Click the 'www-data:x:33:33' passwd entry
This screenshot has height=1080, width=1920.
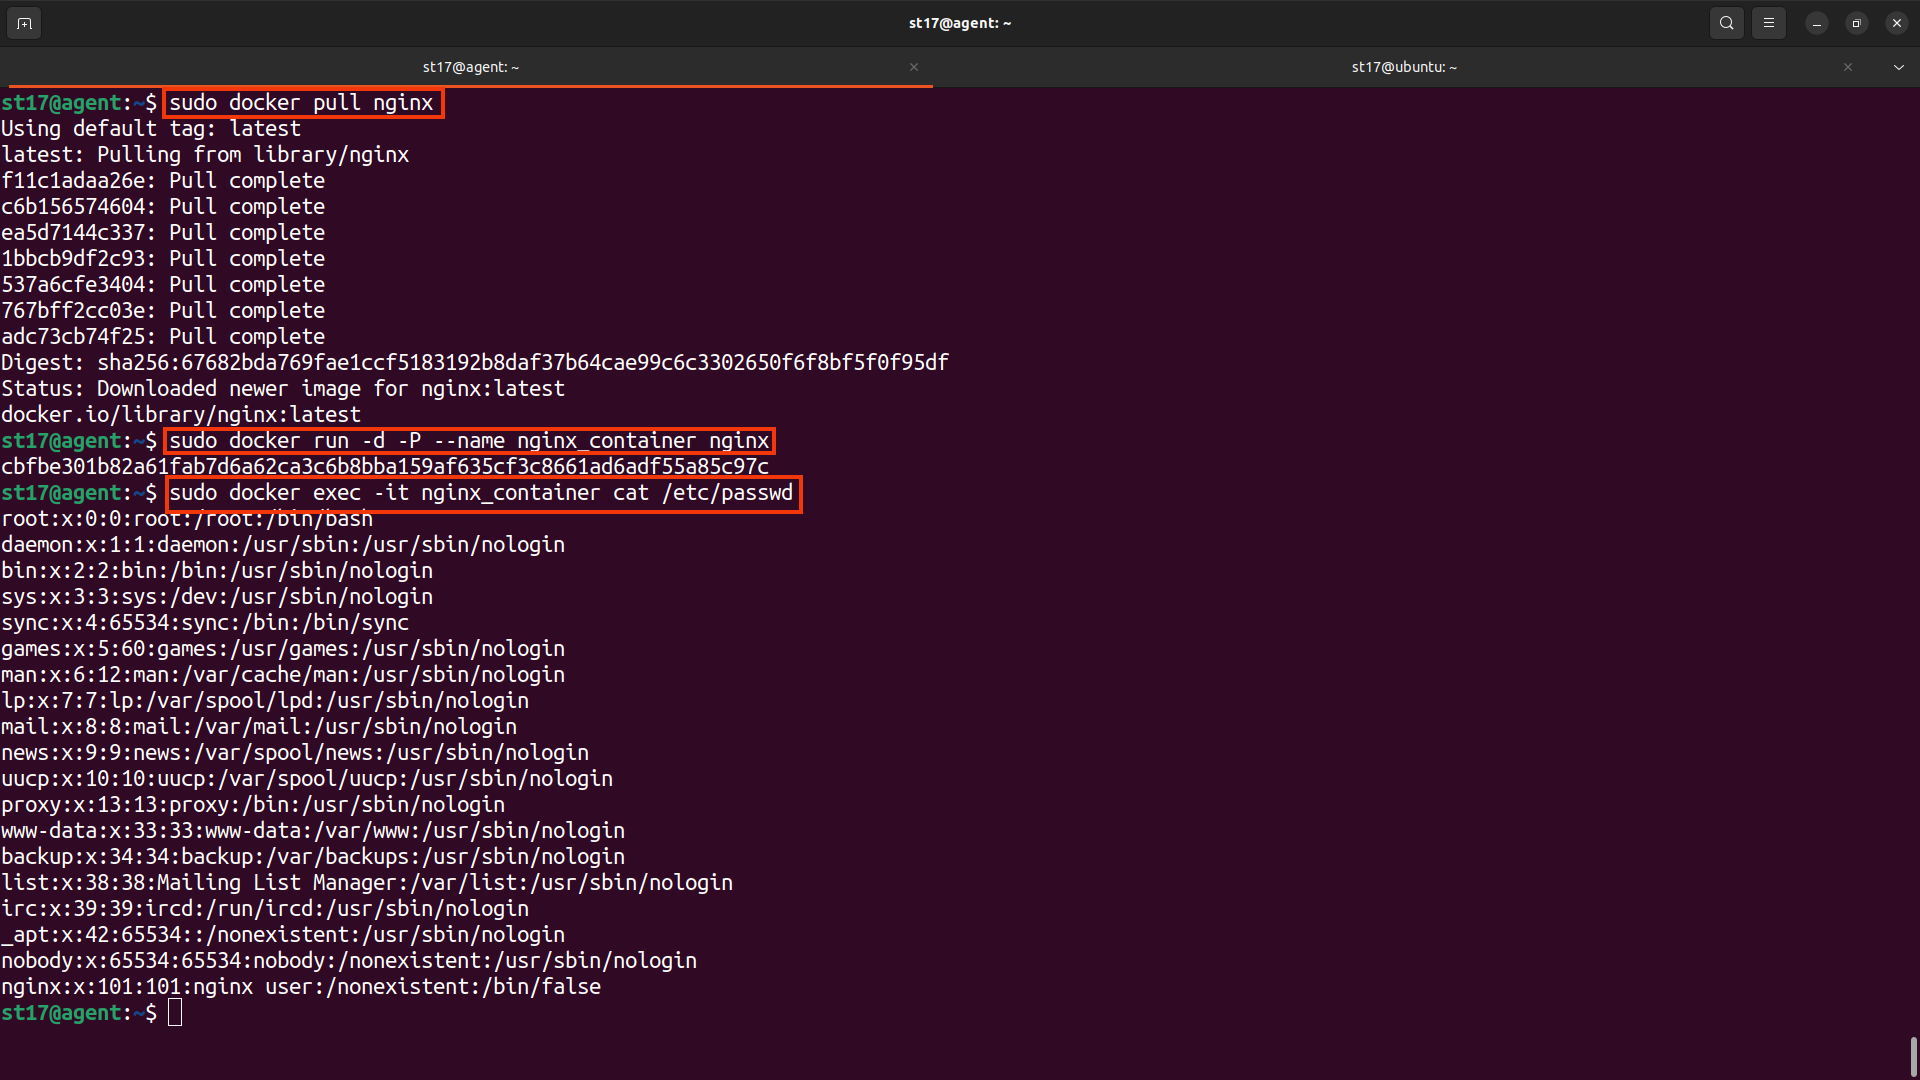click(313, 831)
